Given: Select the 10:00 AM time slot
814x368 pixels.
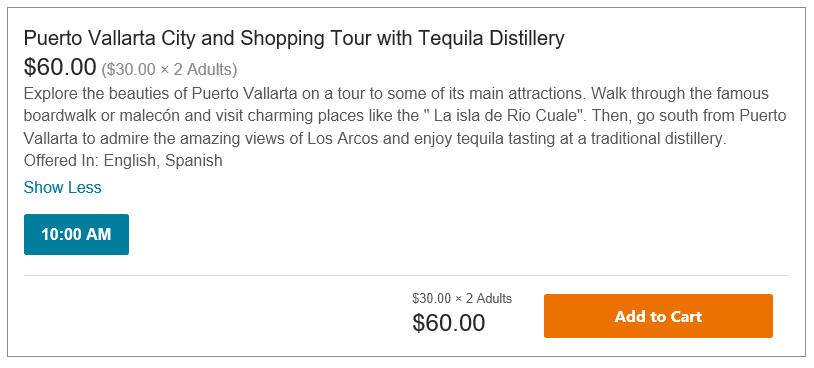Looking at the screenshot, I should 76,235.
